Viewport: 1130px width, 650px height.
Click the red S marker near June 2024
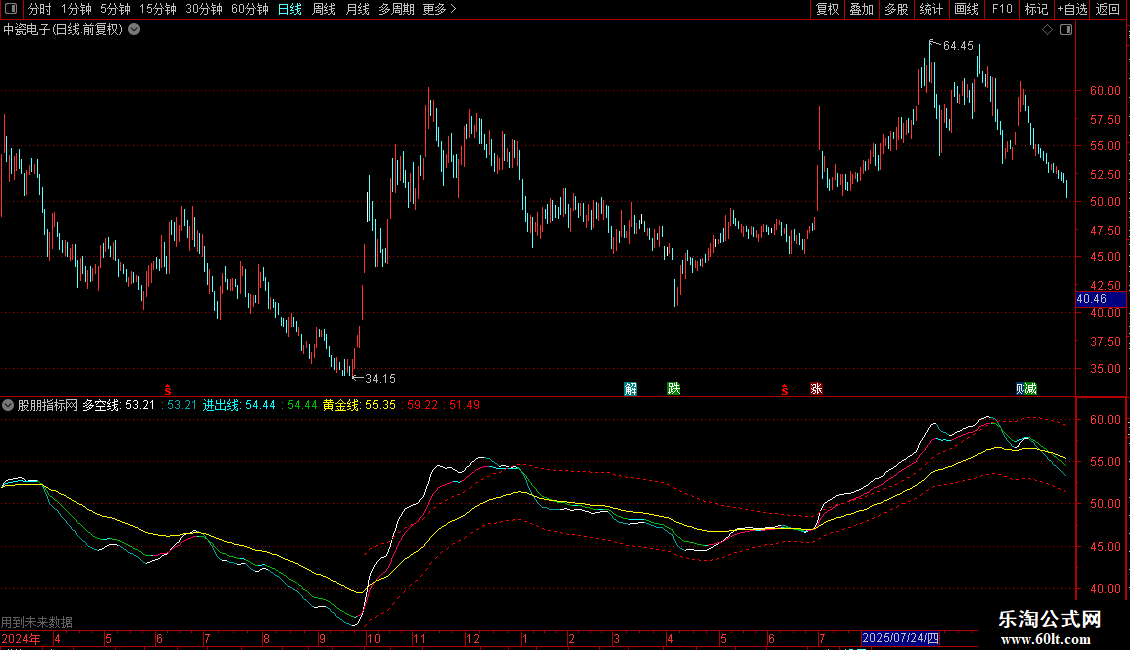click(x=167, y=390)
